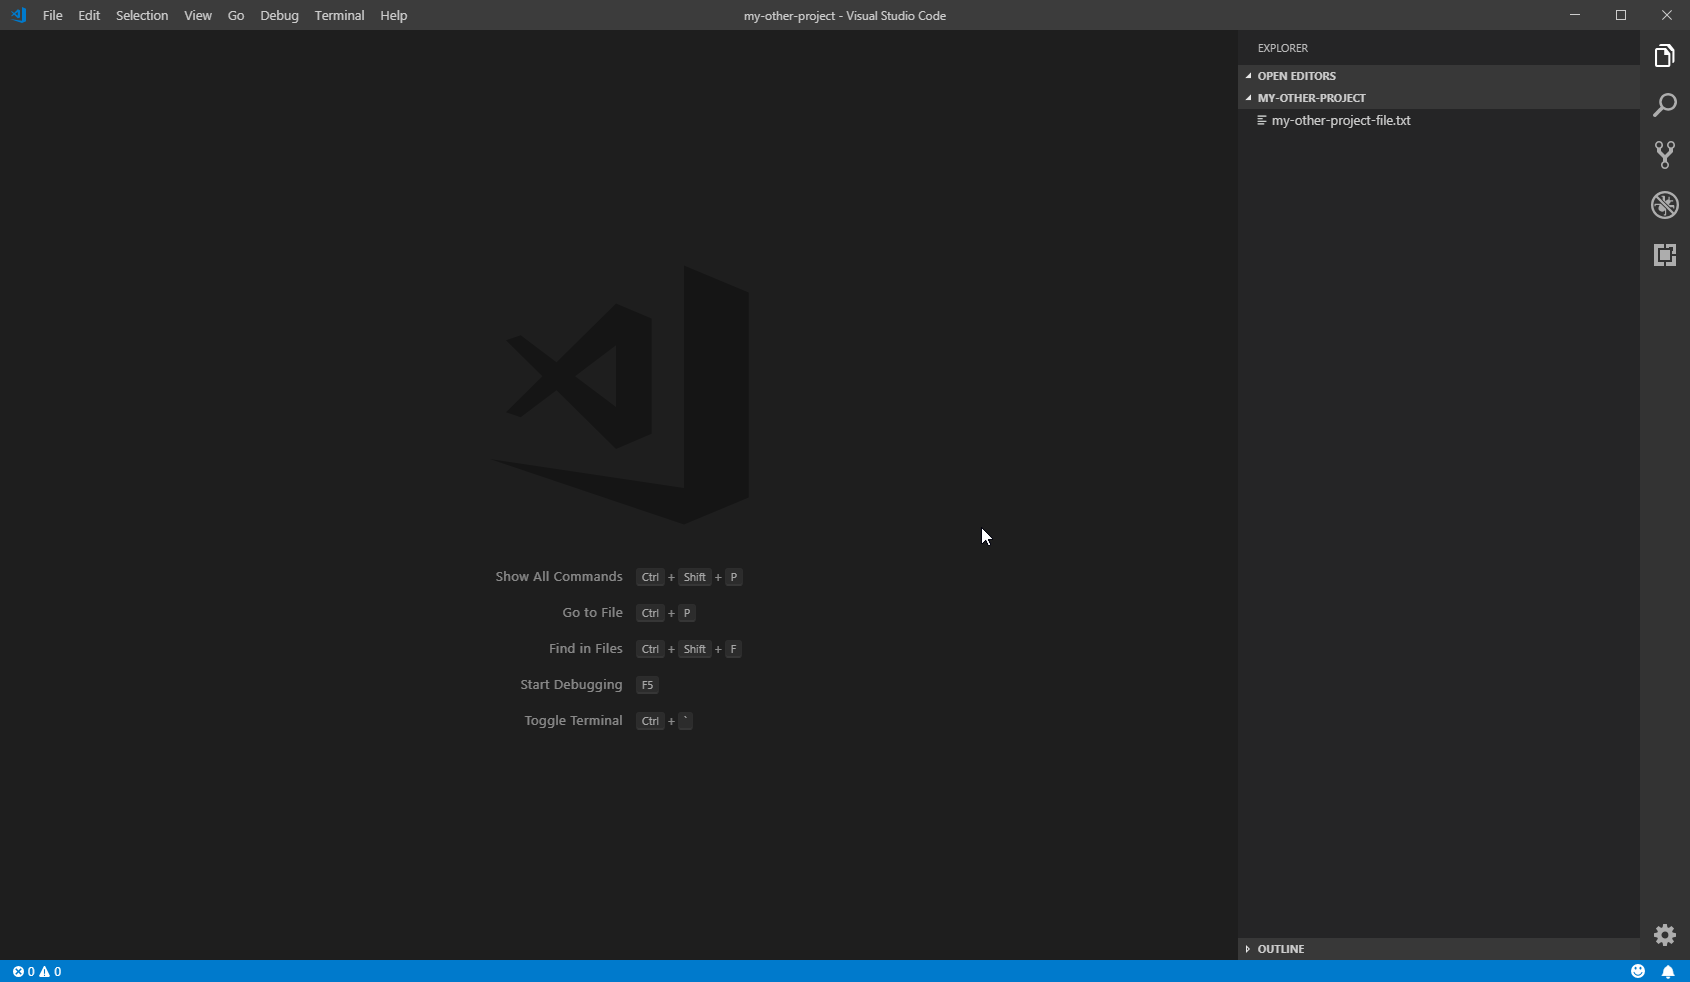Open the Search view
Screen dimensions: 1690x982
(x=1664, y=105)
